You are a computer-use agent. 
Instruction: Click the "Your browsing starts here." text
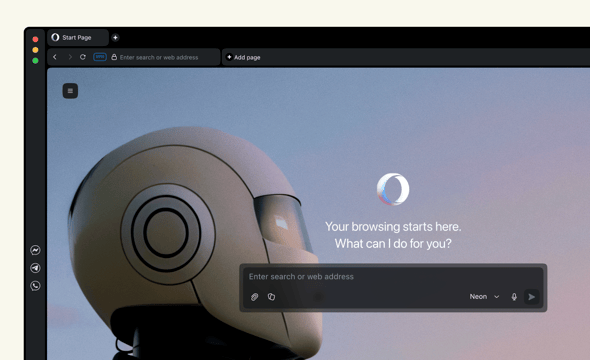pos(393,226)
